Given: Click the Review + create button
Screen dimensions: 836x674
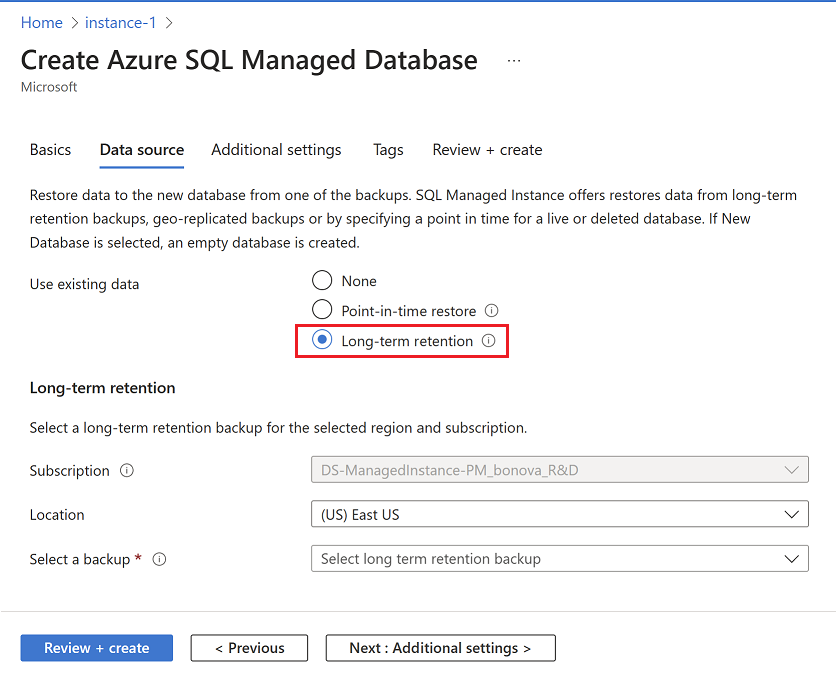Looking at the screenshot, I should click(96, 647).
